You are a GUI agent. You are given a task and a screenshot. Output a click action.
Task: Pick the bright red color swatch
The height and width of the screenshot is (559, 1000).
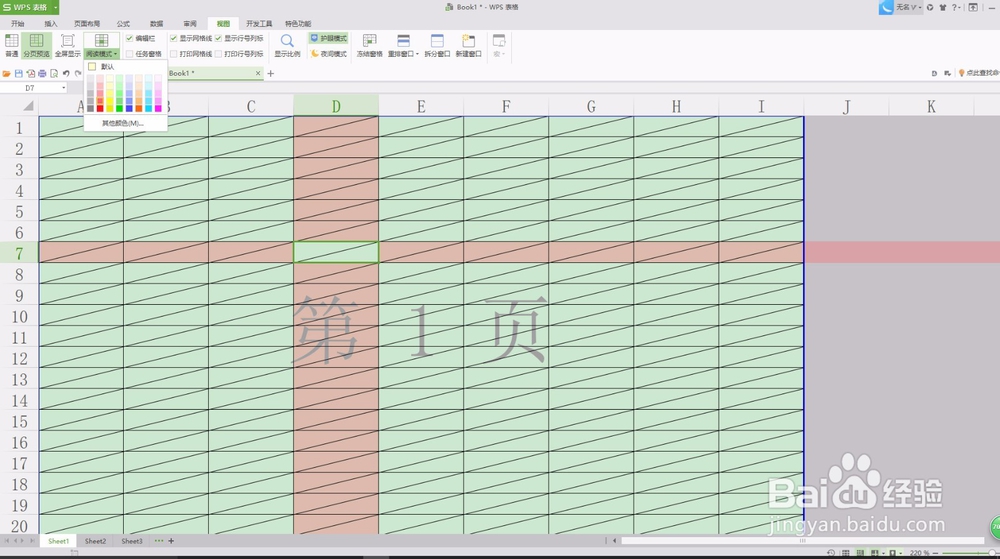tap(100, 108)
